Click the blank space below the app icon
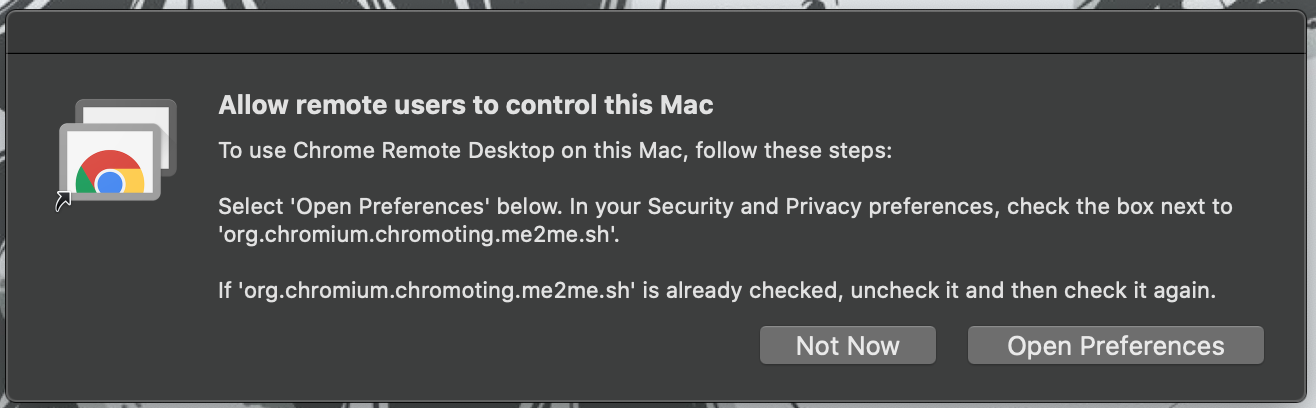1316x408 pixels. (115, 300)
